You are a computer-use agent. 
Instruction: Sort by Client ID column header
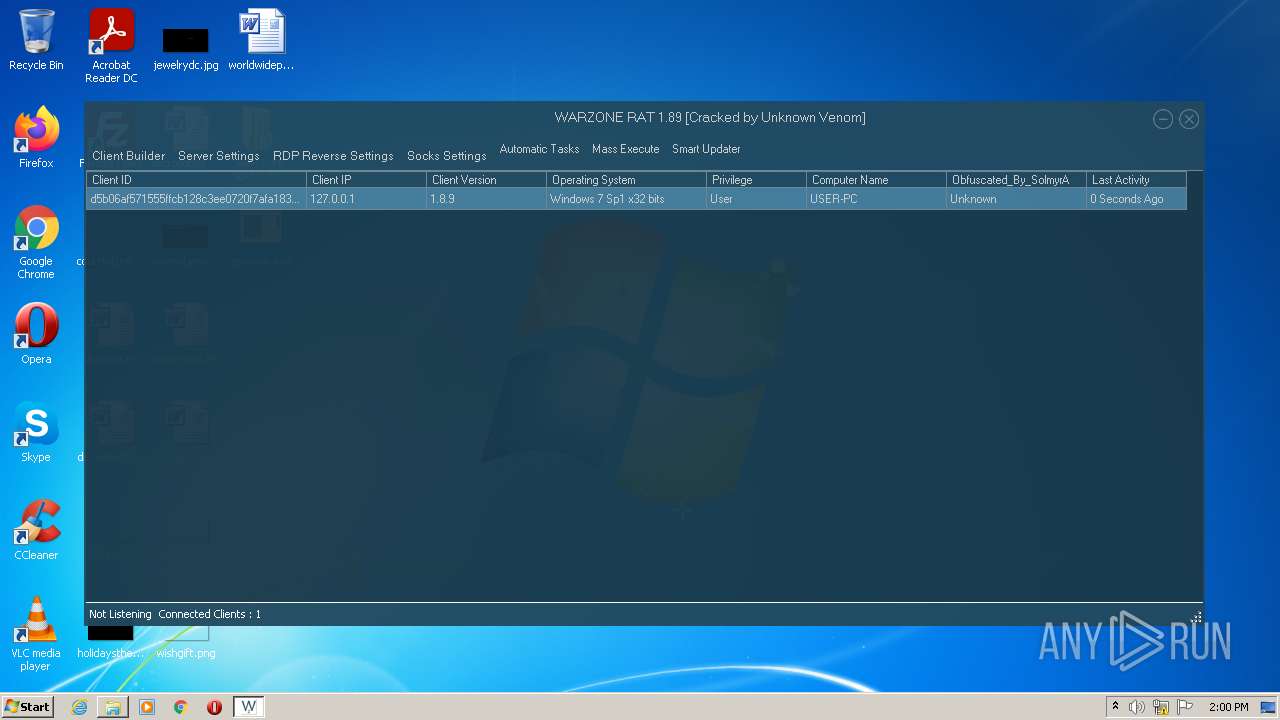(x=196, y=180)
